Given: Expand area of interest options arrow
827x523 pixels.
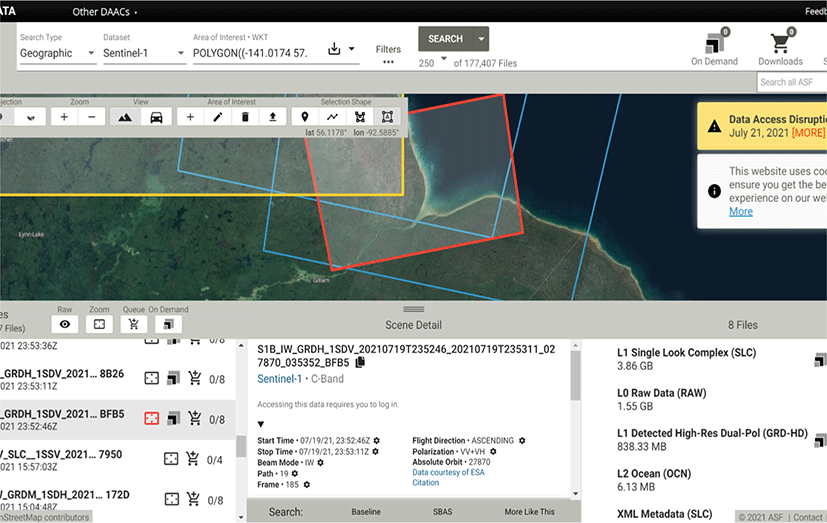Looking at the screenshot, I should click(352, 49).
